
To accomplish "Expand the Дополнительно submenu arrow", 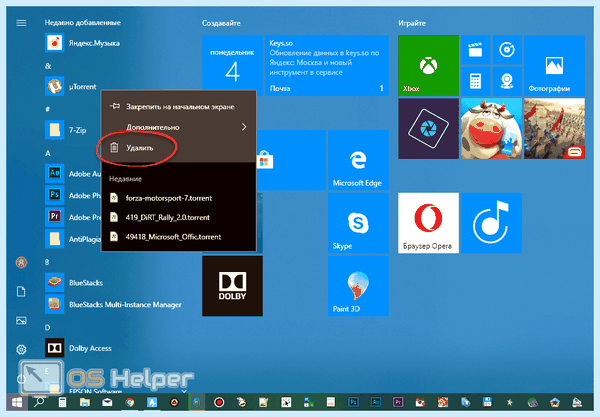I will (x=244, y=127).
